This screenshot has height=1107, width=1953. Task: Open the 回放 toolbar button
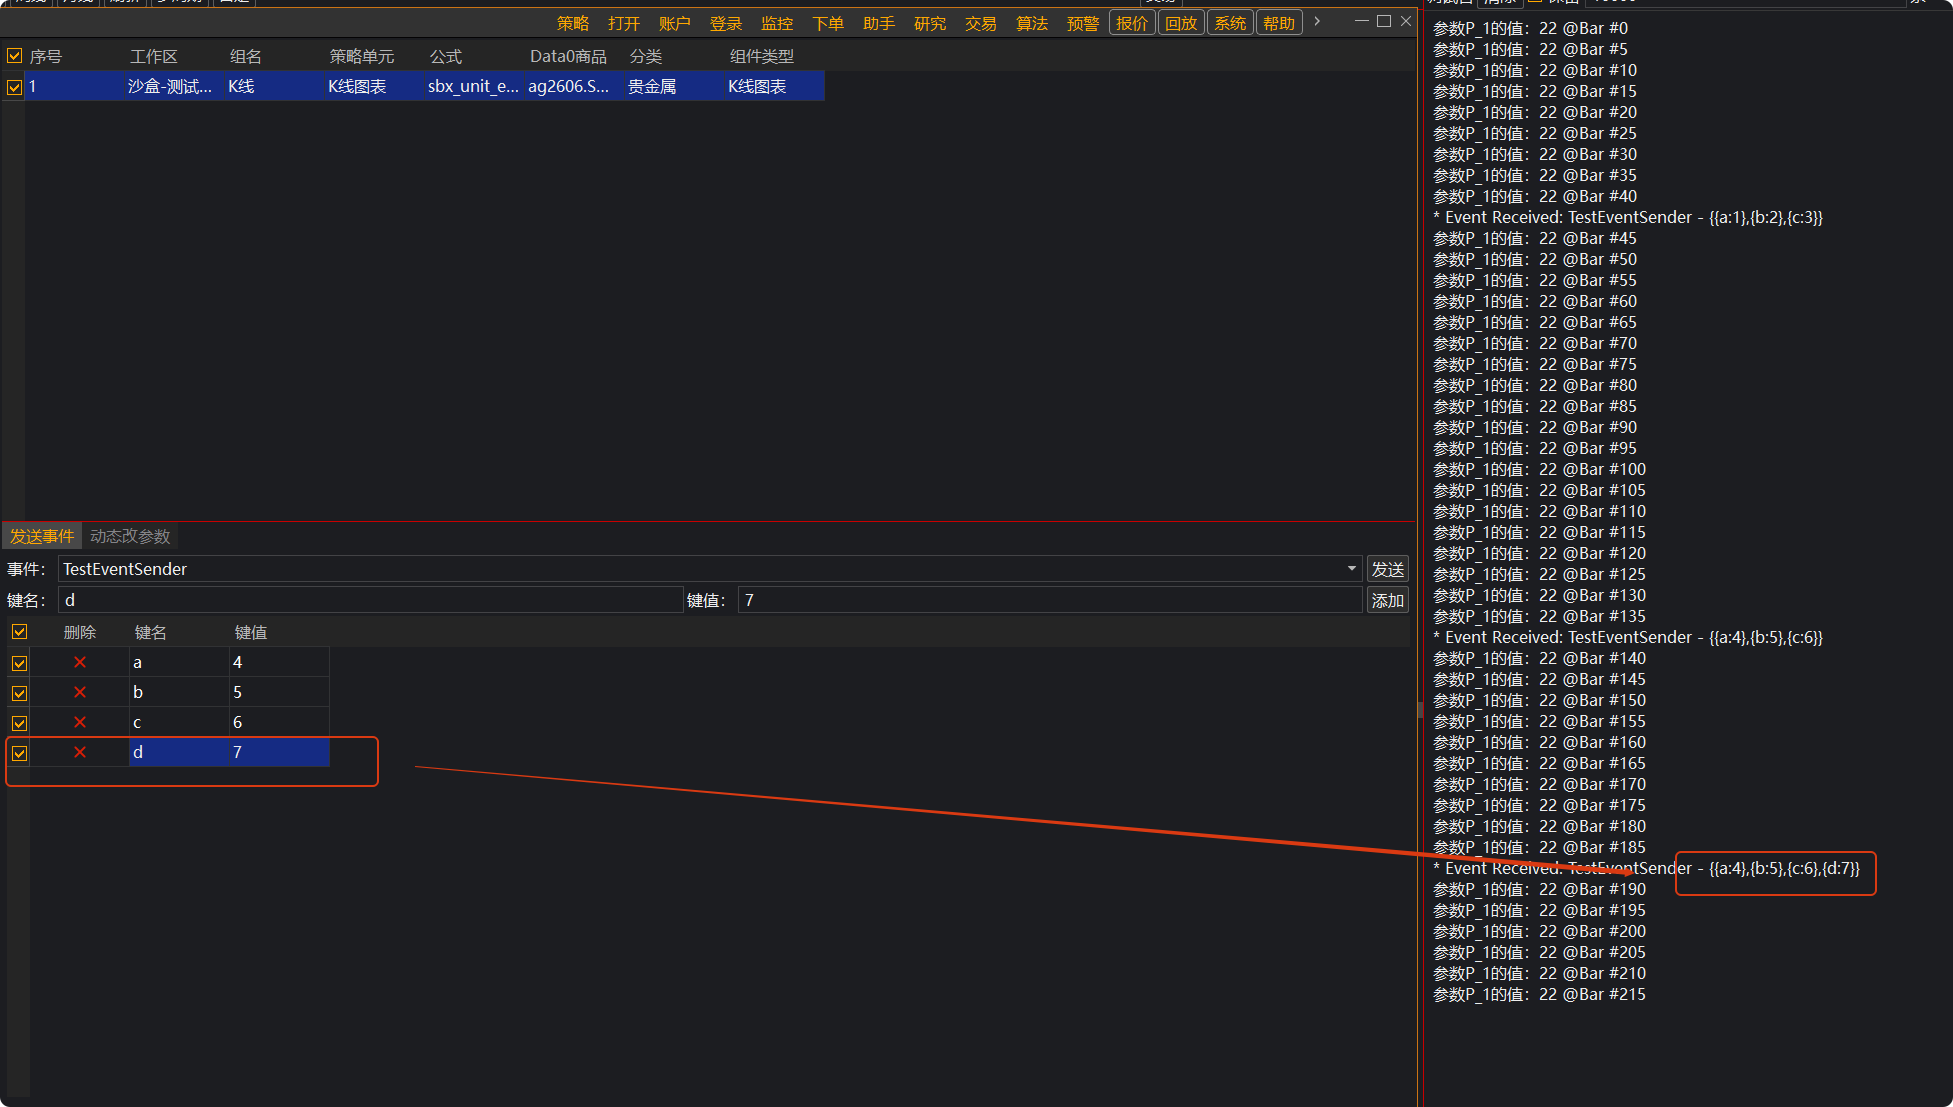[x=1181, y=23]
